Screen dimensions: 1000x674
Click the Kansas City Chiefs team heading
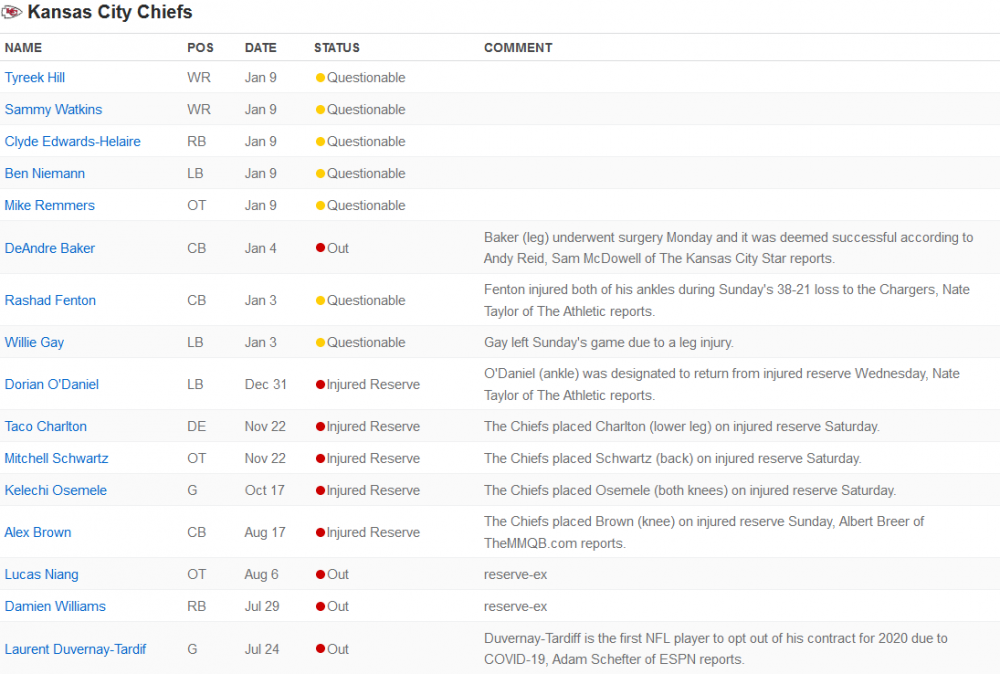110,12
